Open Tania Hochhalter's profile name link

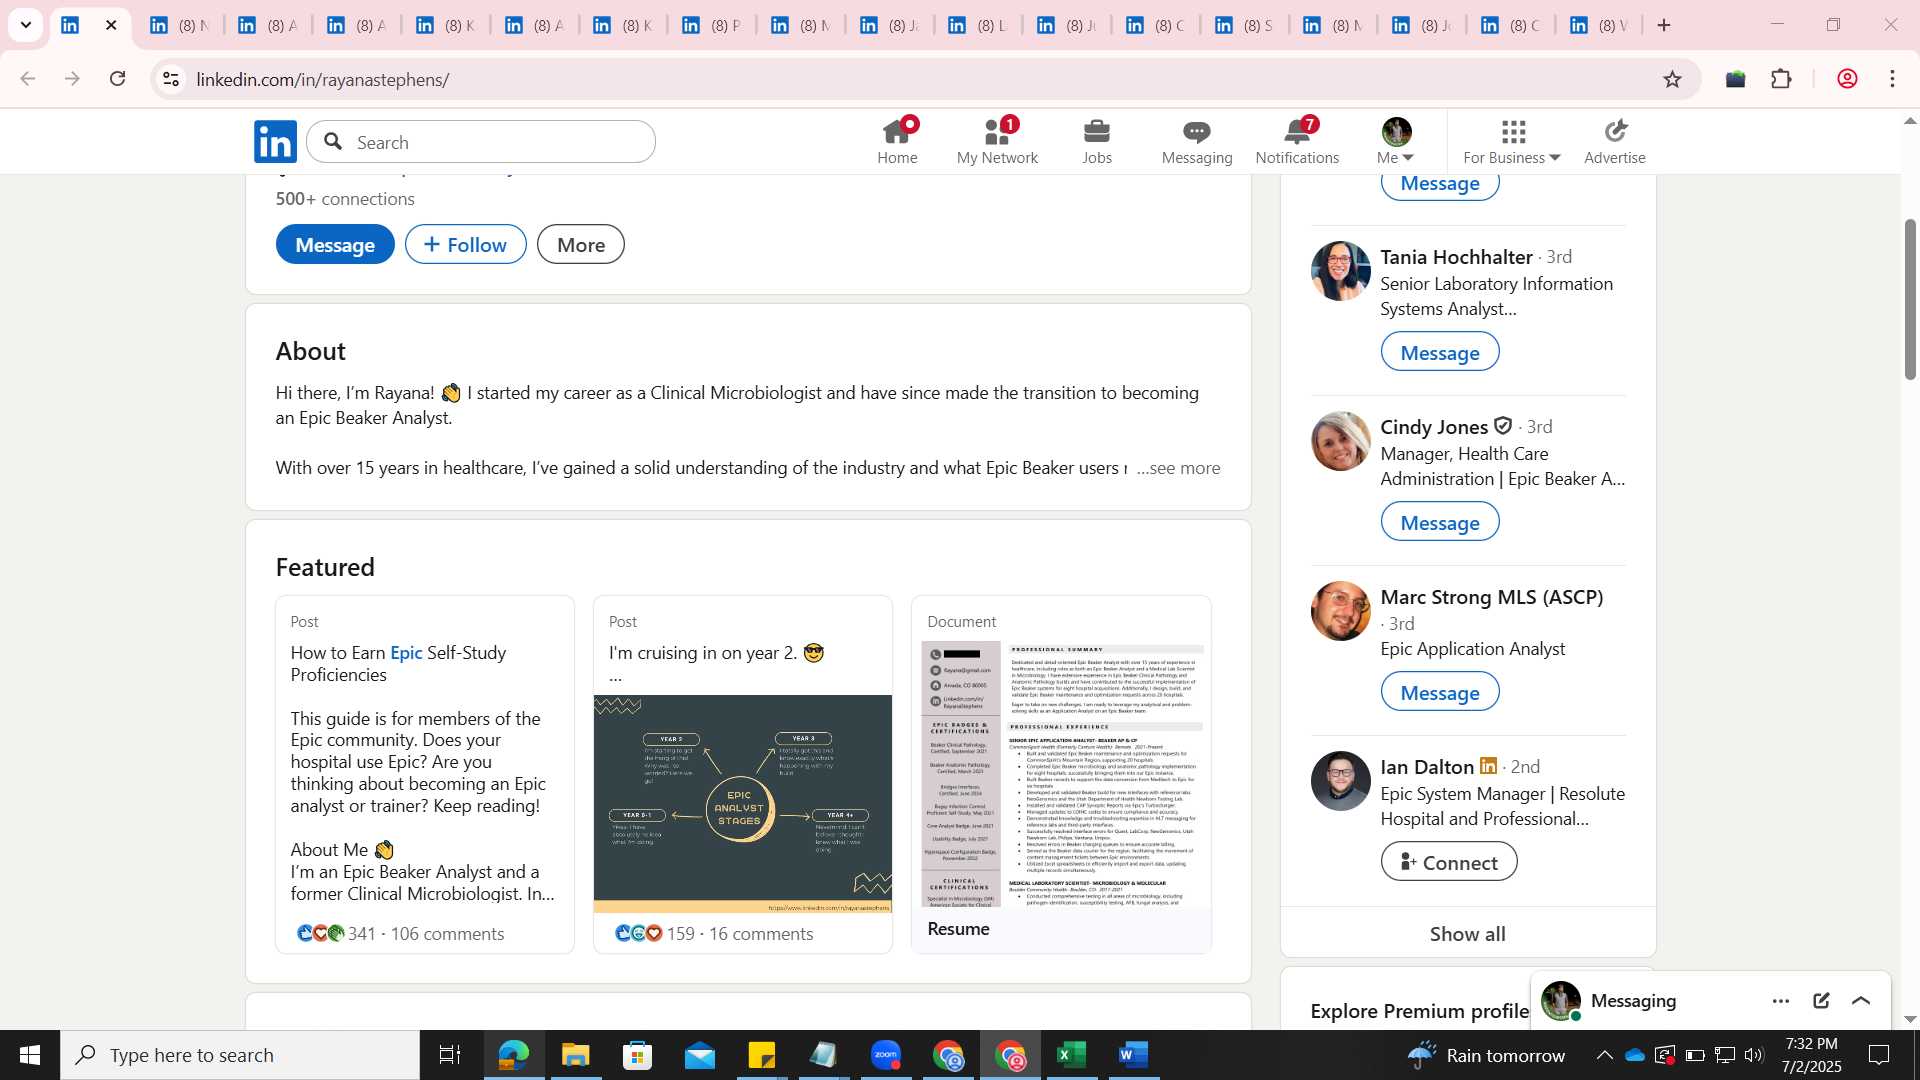pos(1456,257)
